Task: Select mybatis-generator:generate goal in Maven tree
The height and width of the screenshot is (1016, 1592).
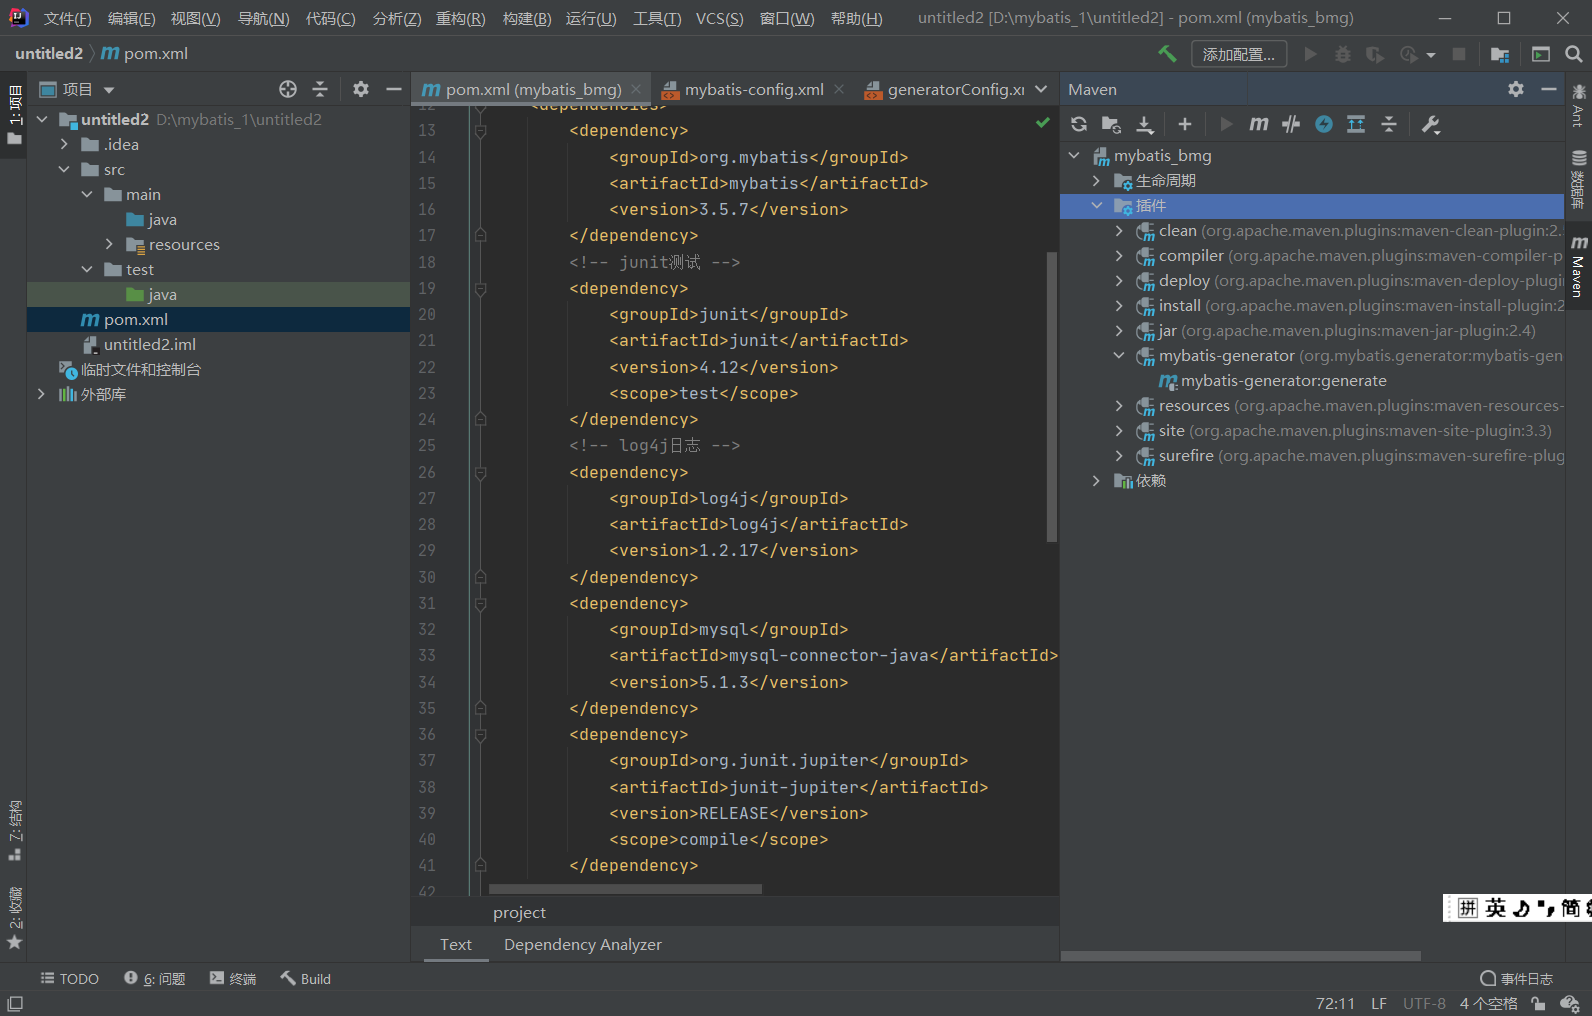Action: coord(1283,381)
